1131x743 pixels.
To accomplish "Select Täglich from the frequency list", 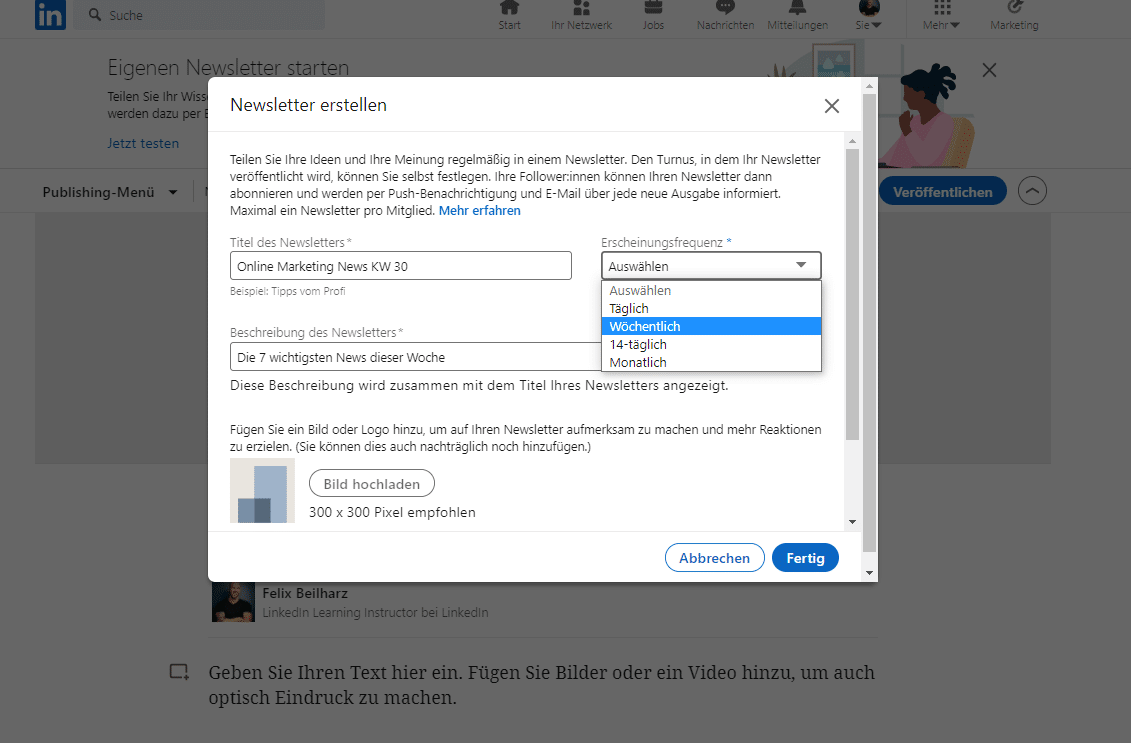I will (x=711, y=308).
